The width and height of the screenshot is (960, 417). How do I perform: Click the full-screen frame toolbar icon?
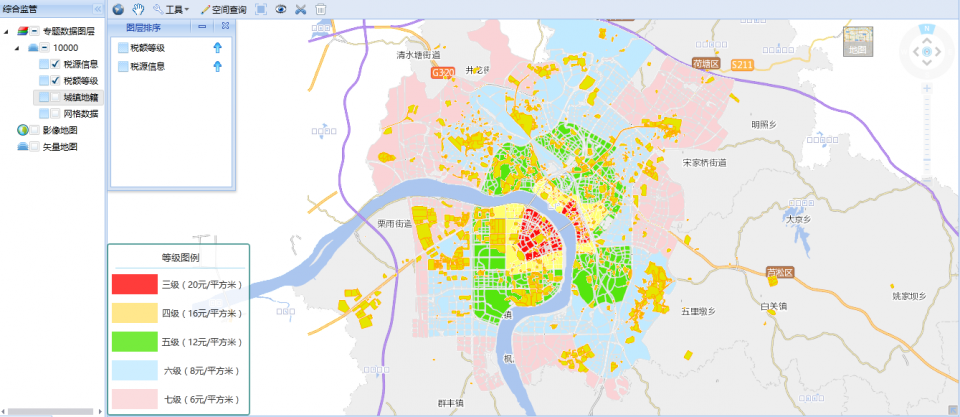260,9
